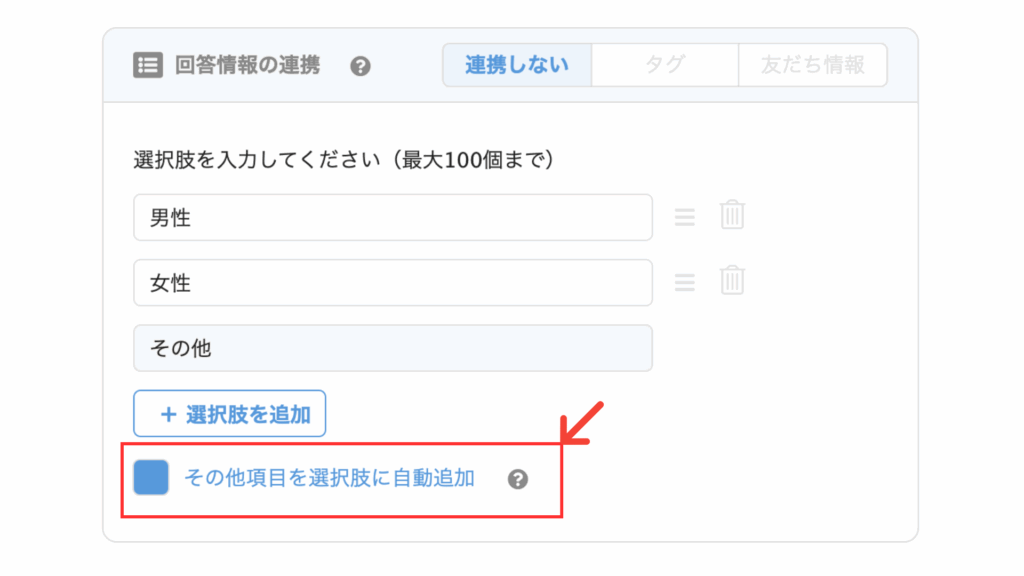Open help for その他項目を選択肢に自動追加
Viewport: 1024px width, 576px height.
point(518,479)
